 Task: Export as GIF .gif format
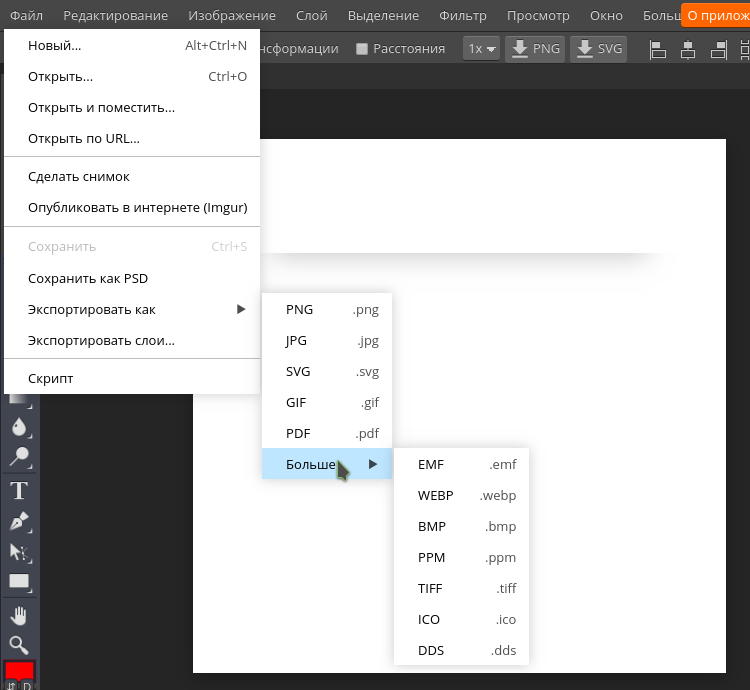[x=327, y=403]
